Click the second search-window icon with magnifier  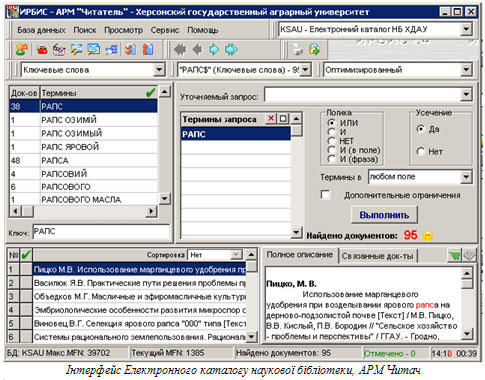pos(94,49)
